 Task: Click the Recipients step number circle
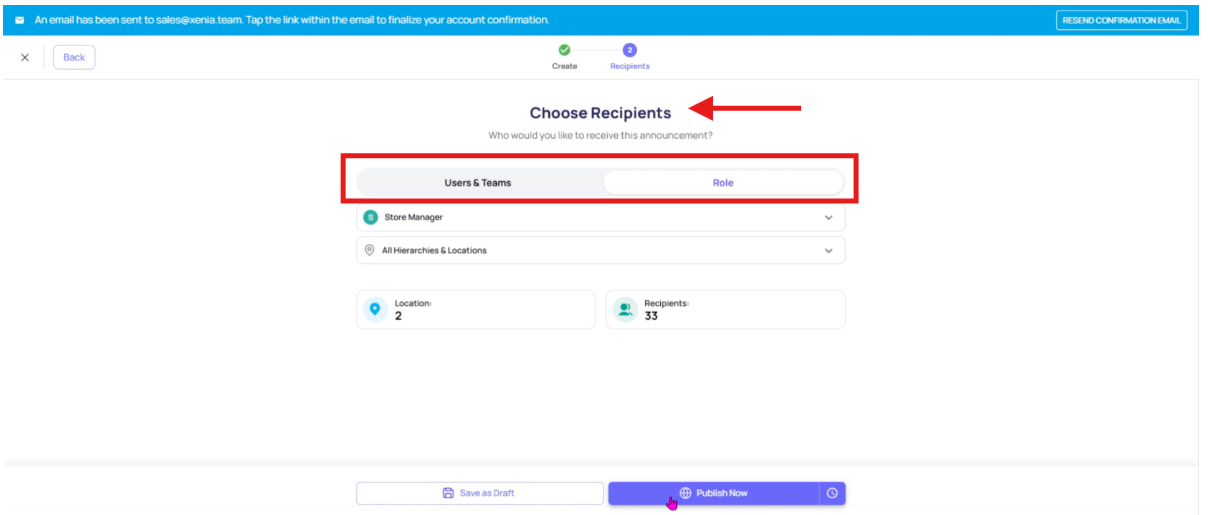[x=629, y=49]
